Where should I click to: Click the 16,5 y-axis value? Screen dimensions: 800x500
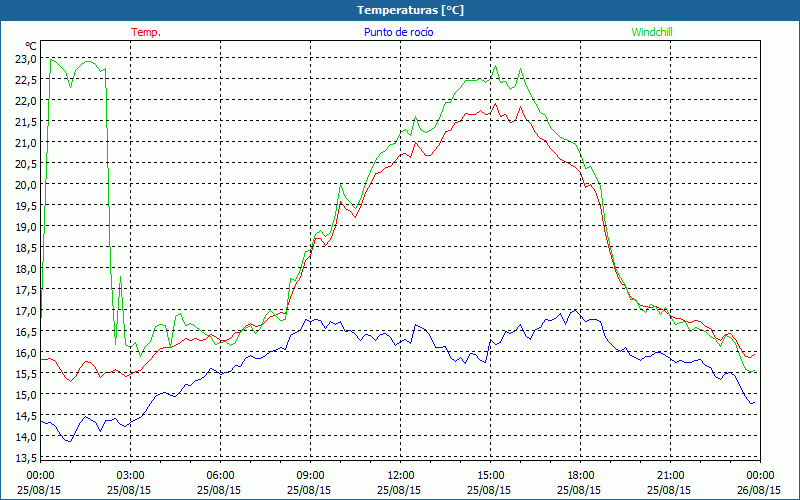[26, 332]
